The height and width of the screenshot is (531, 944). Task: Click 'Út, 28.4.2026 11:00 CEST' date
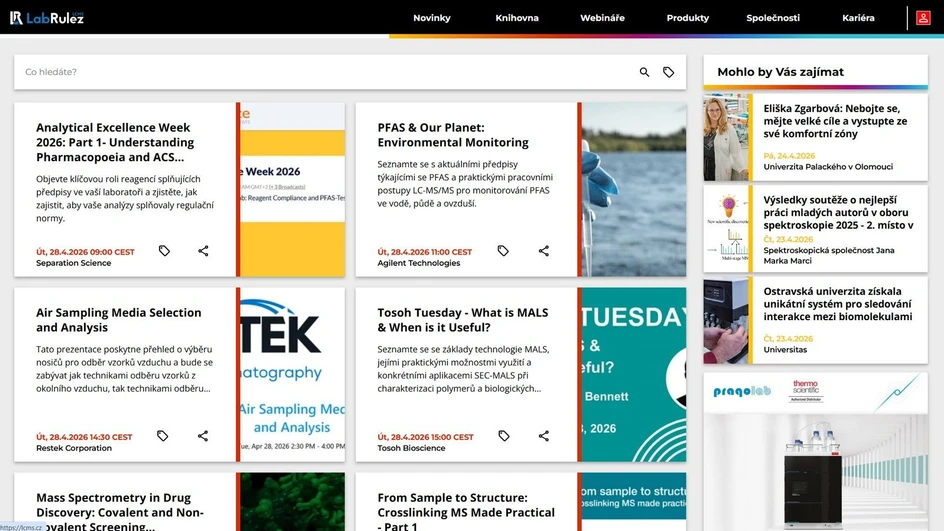(424, 252)
